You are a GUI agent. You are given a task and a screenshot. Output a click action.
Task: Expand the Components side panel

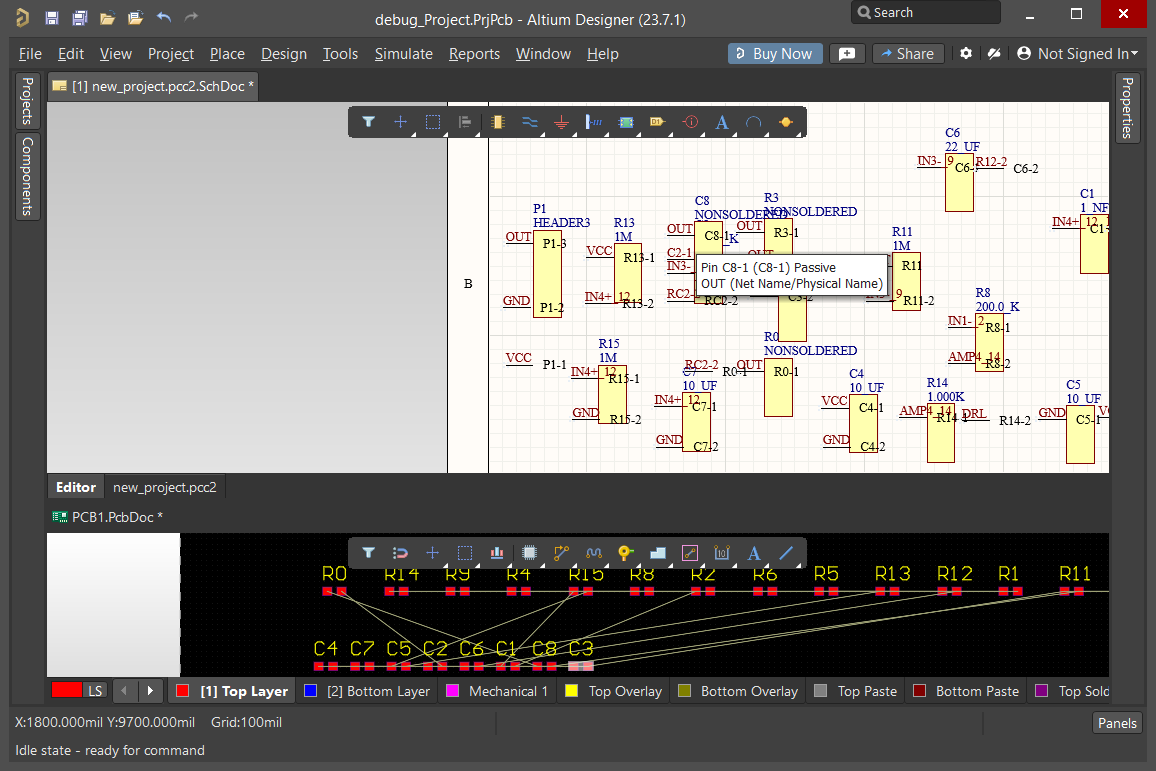click(27, 176)
